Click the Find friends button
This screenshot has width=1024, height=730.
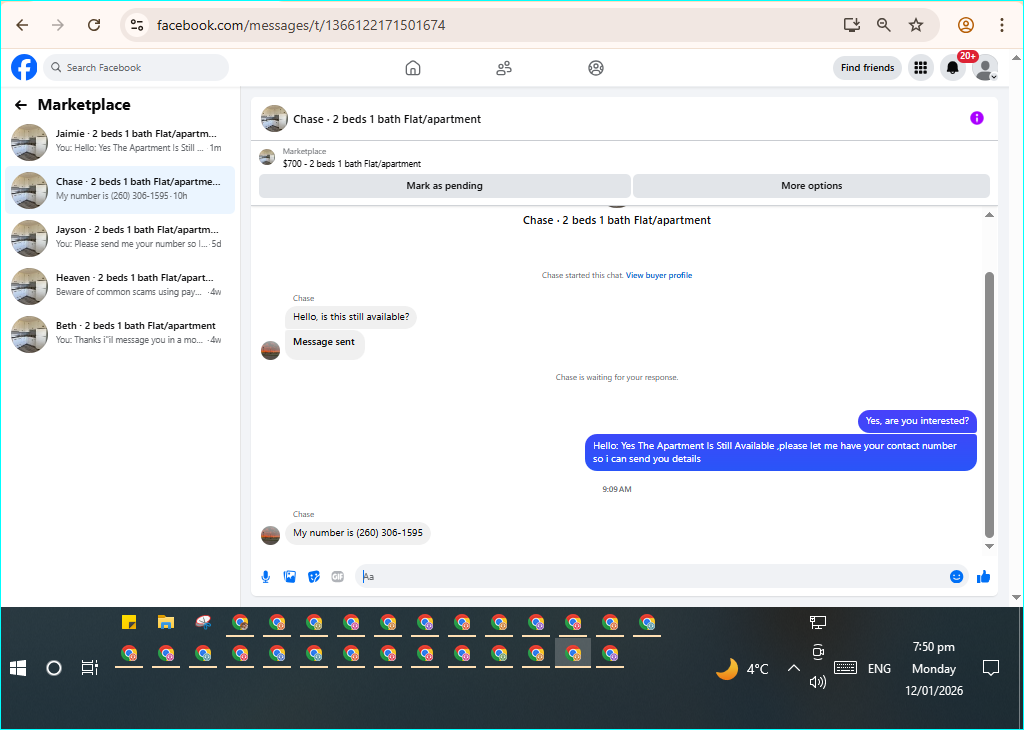click(867, 67)
